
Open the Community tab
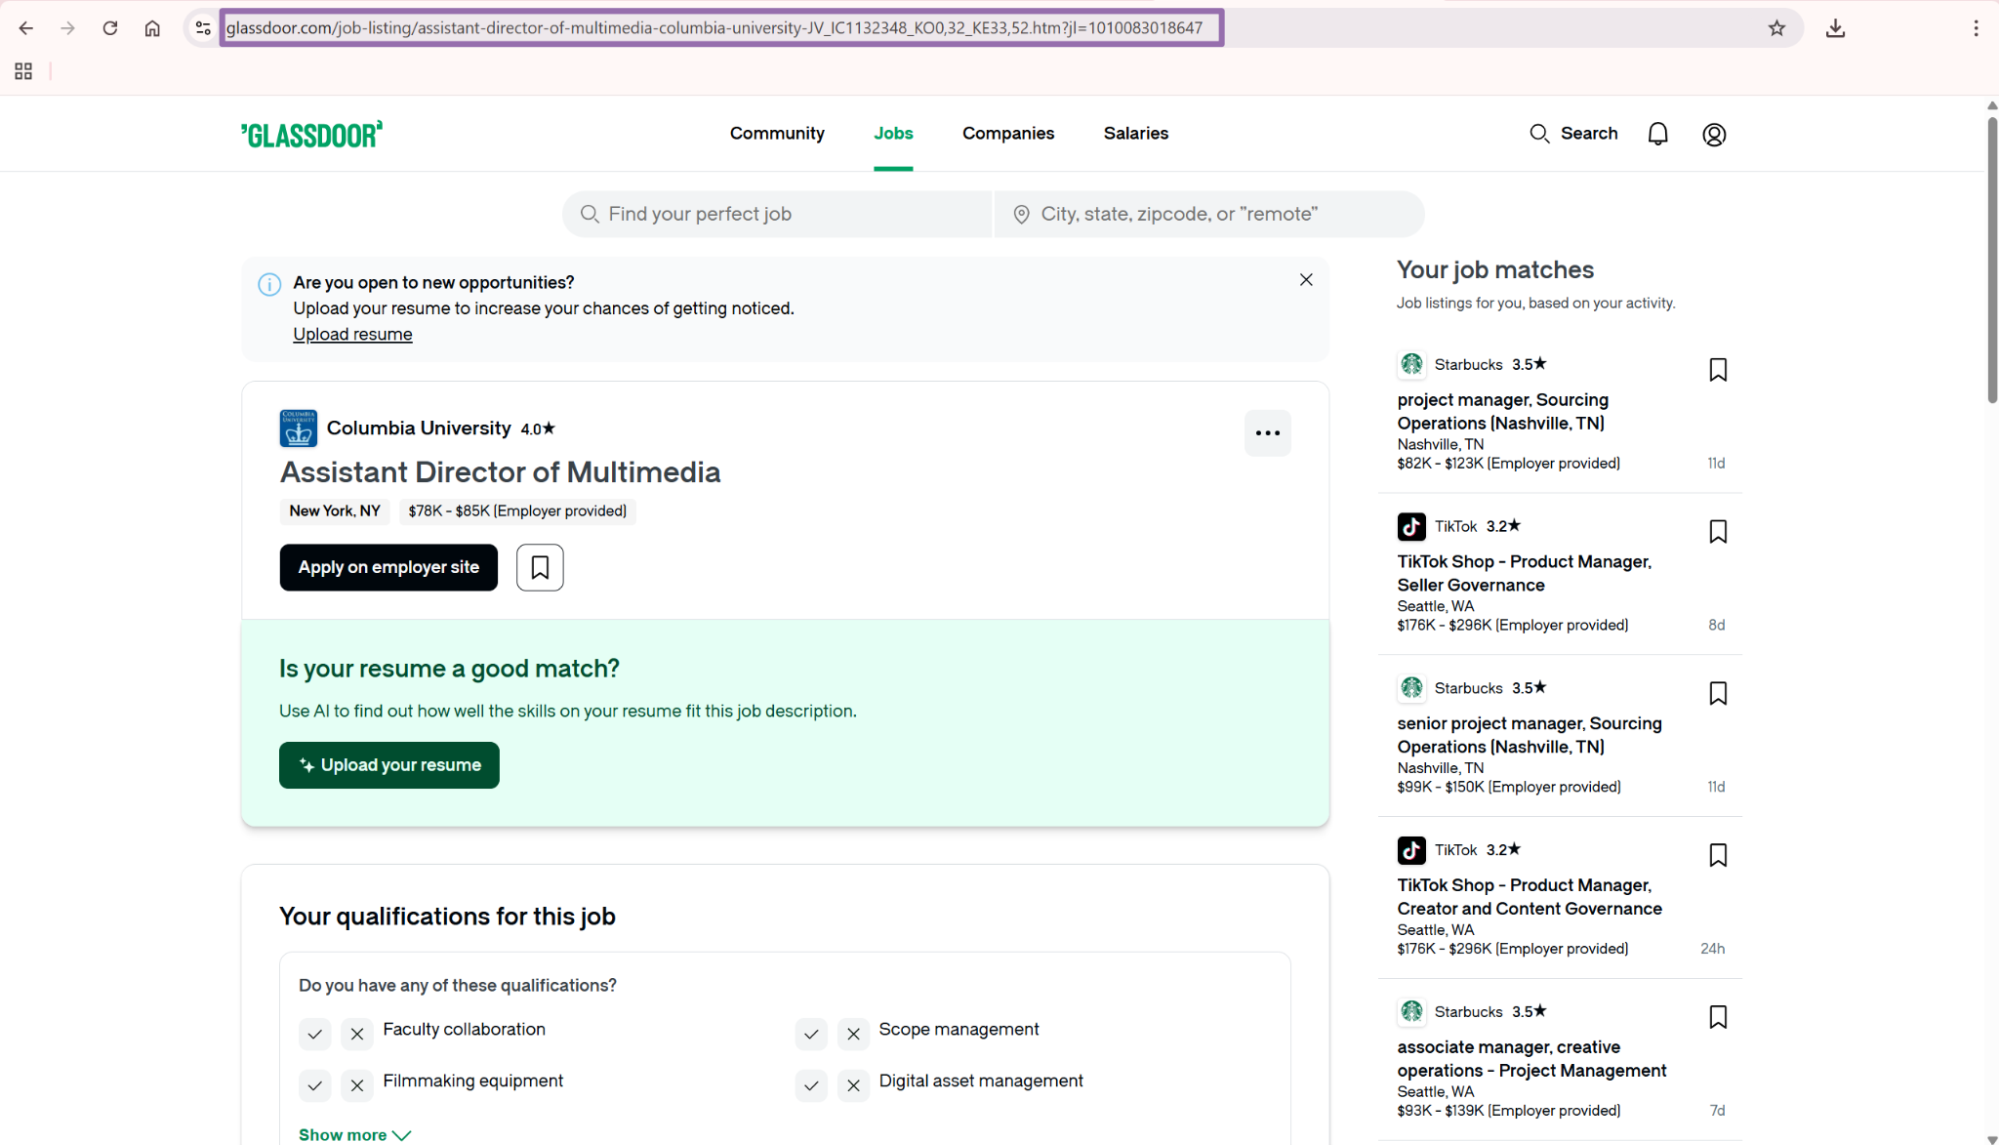click(777, 133)
